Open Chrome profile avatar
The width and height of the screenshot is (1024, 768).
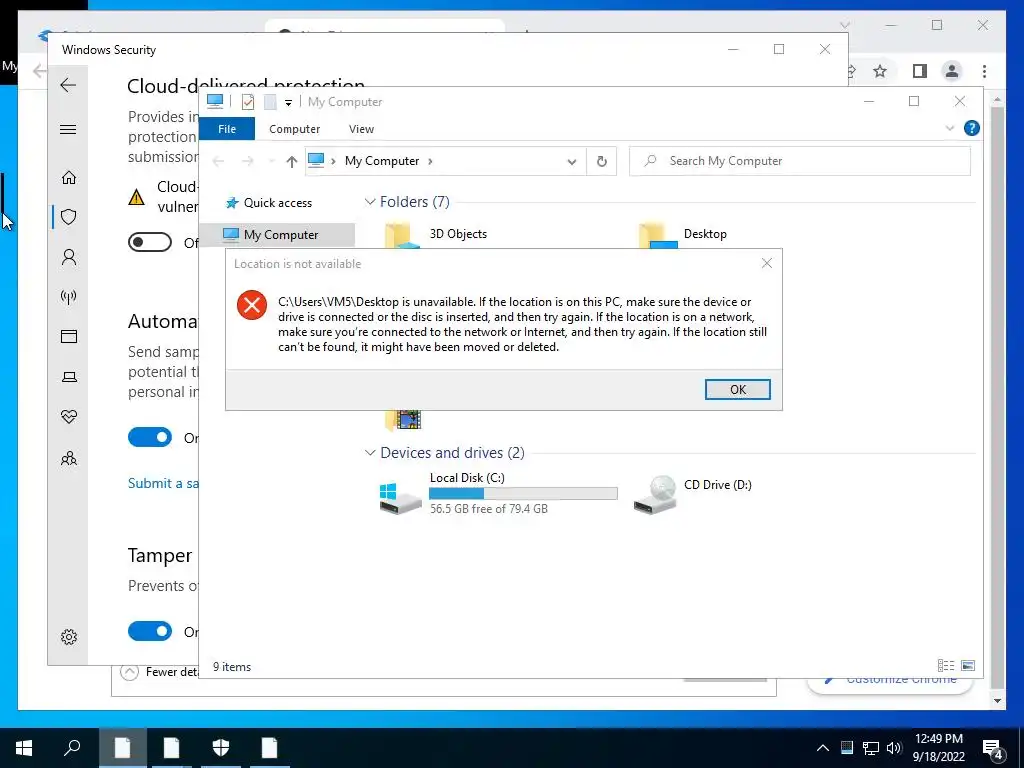(x=952, y=71)
